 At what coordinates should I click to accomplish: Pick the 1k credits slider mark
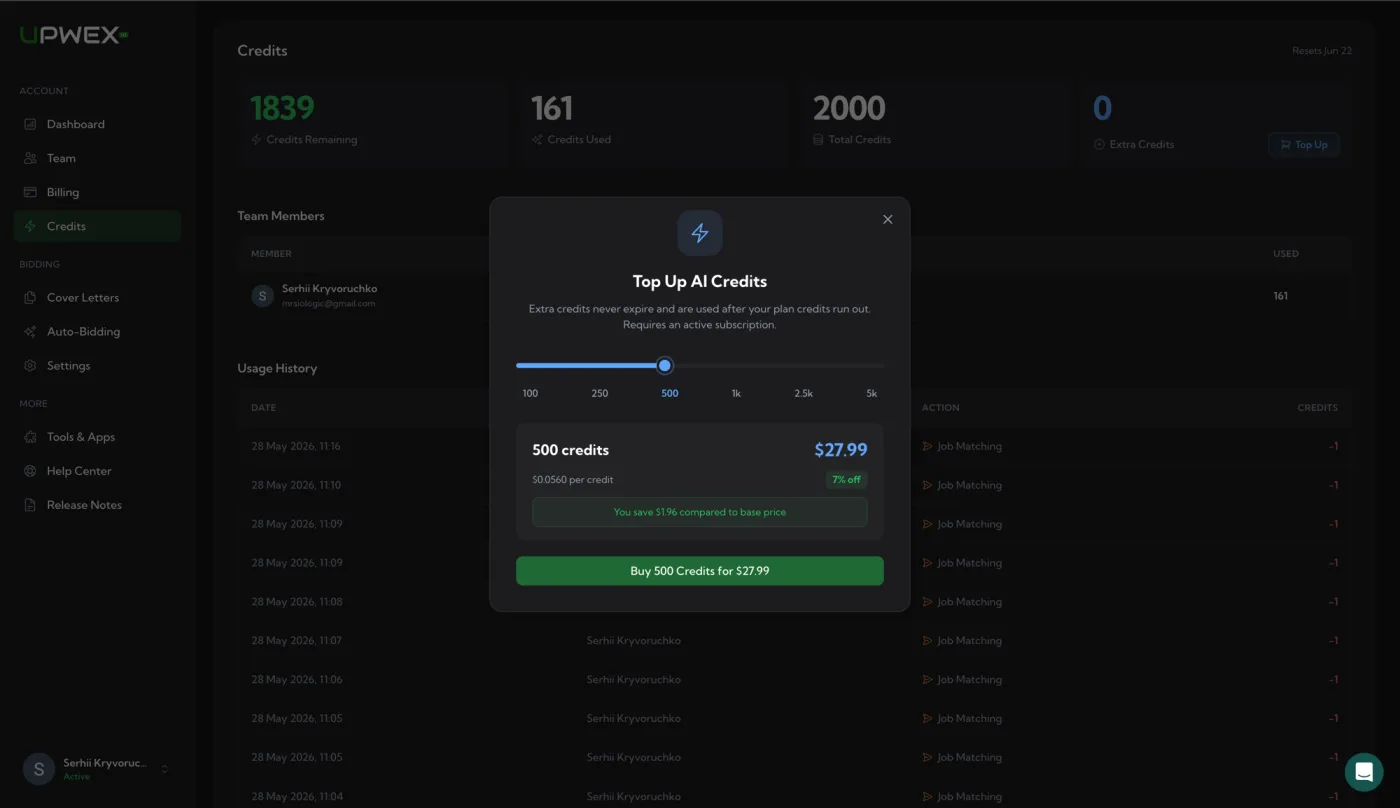pyautogui.click(x=736, y=393)
